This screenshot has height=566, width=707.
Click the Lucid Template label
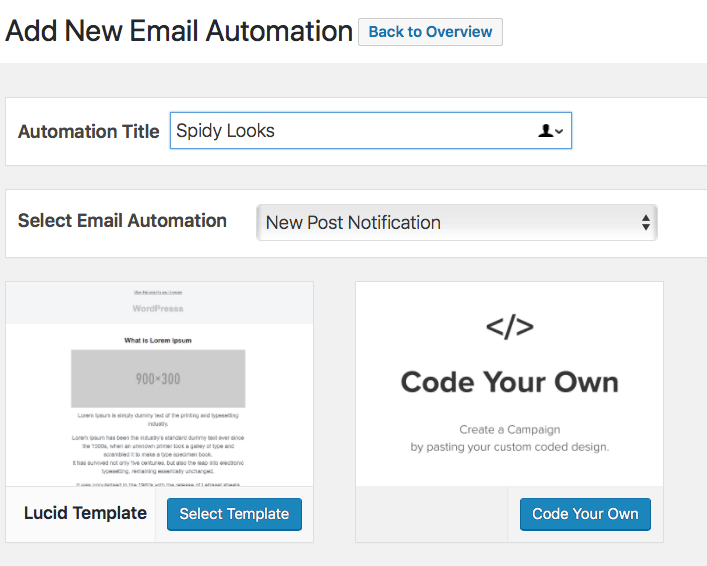pos(85,513)
